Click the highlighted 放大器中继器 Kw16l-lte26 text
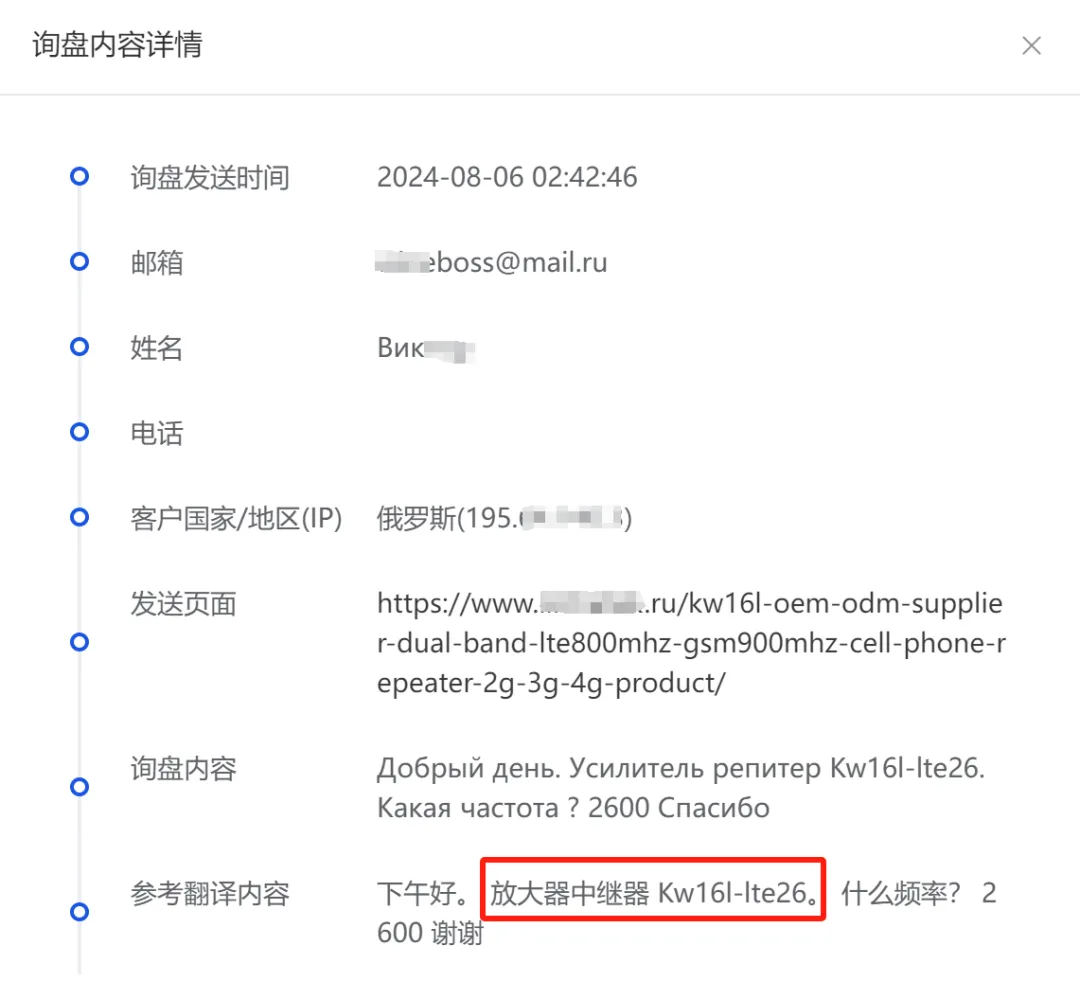The height and width of the screenshot is (999, 1080). (x=654, y=894)
